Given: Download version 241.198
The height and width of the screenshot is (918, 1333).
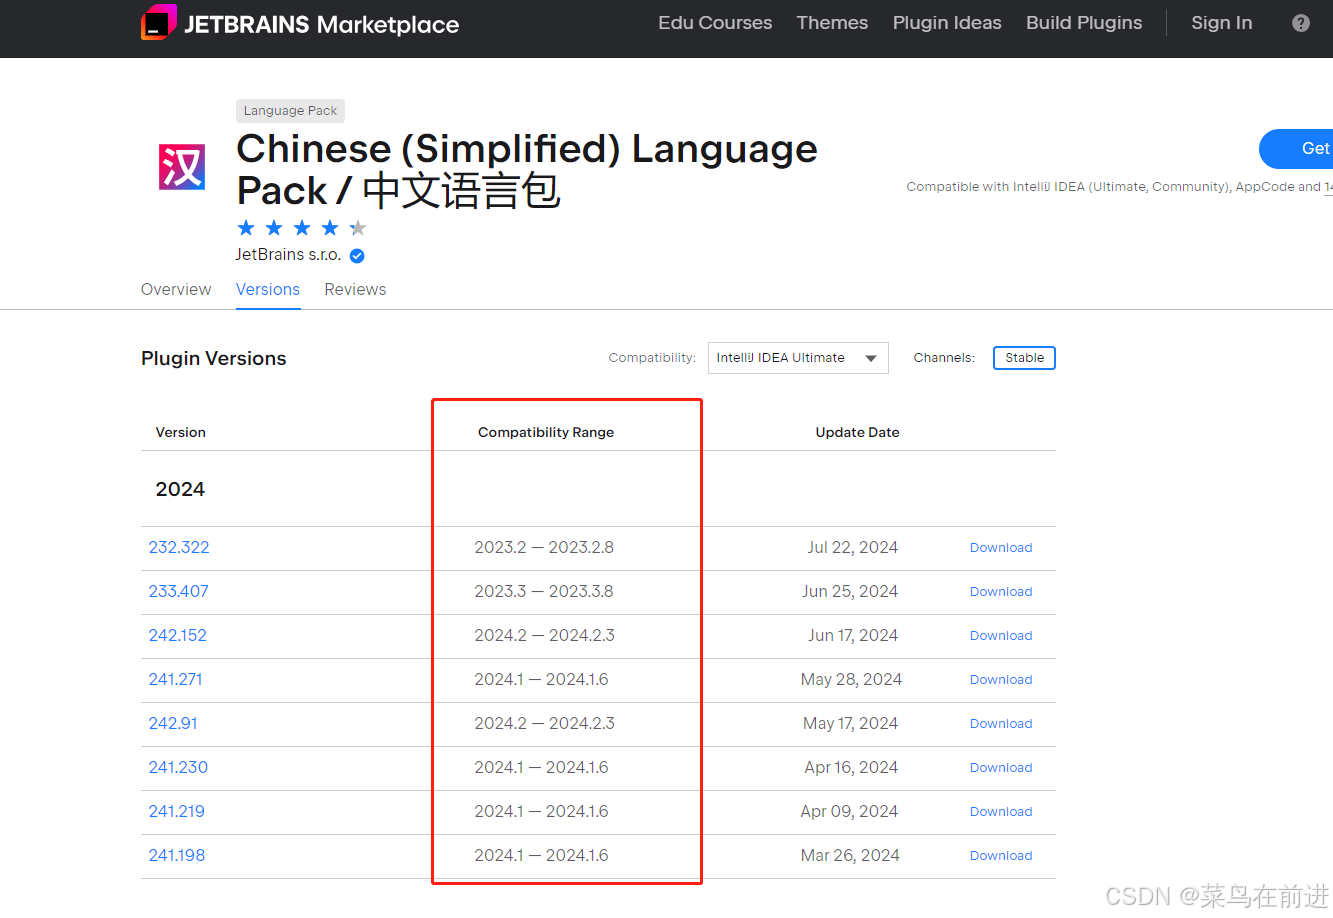Looking at the screenshot, I should 1001,856.
